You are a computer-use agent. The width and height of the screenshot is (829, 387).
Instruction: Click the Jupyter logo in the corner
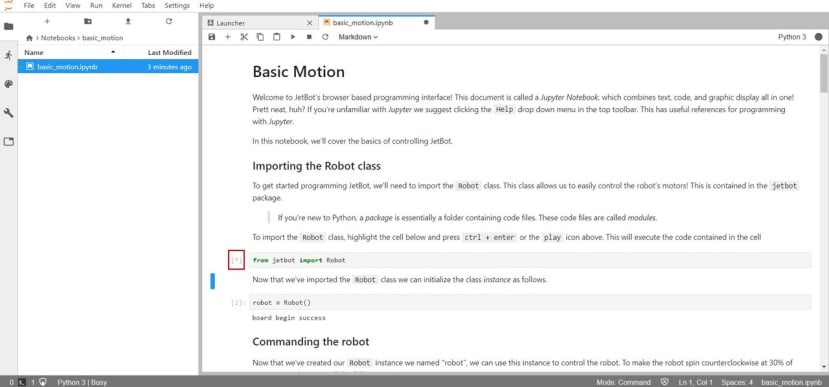click(7, 5)
